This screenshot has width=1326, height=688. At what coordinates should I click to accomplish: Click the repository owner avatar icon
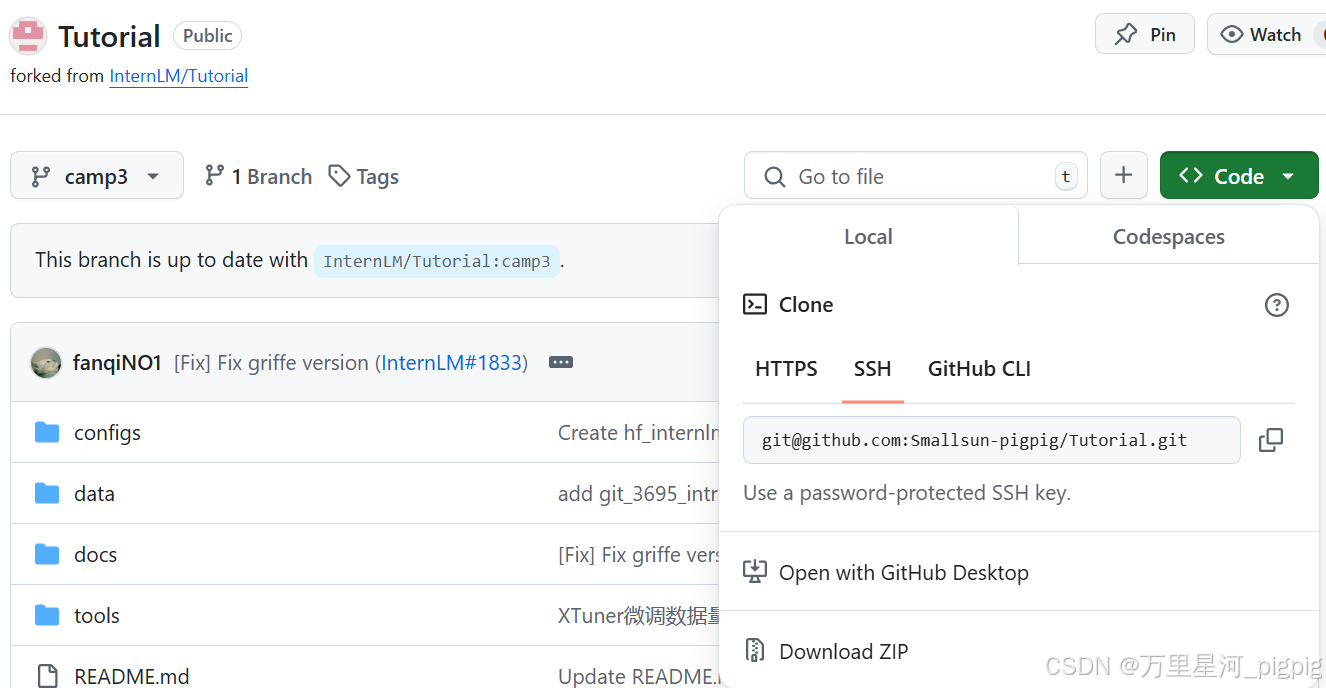click(x=28, y=36)
